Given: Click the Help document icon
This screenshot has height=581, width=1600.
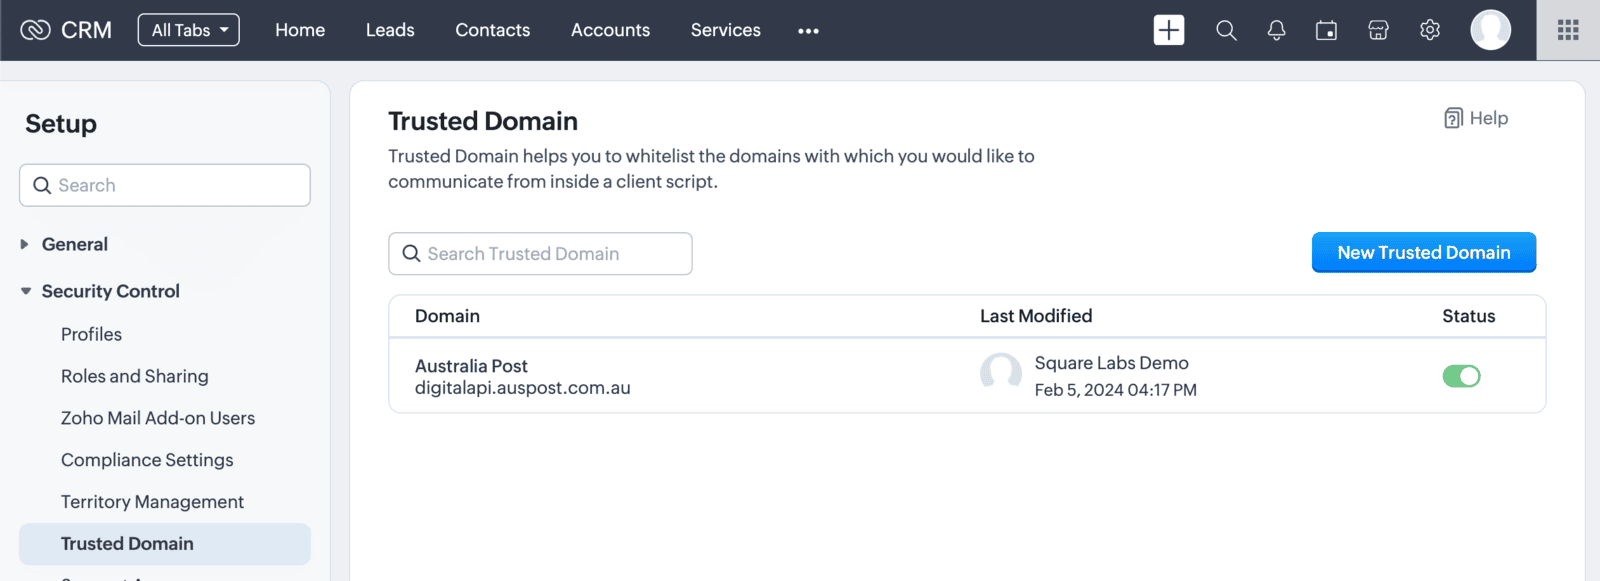Looking at the screenshot, I should point(1453,118).
